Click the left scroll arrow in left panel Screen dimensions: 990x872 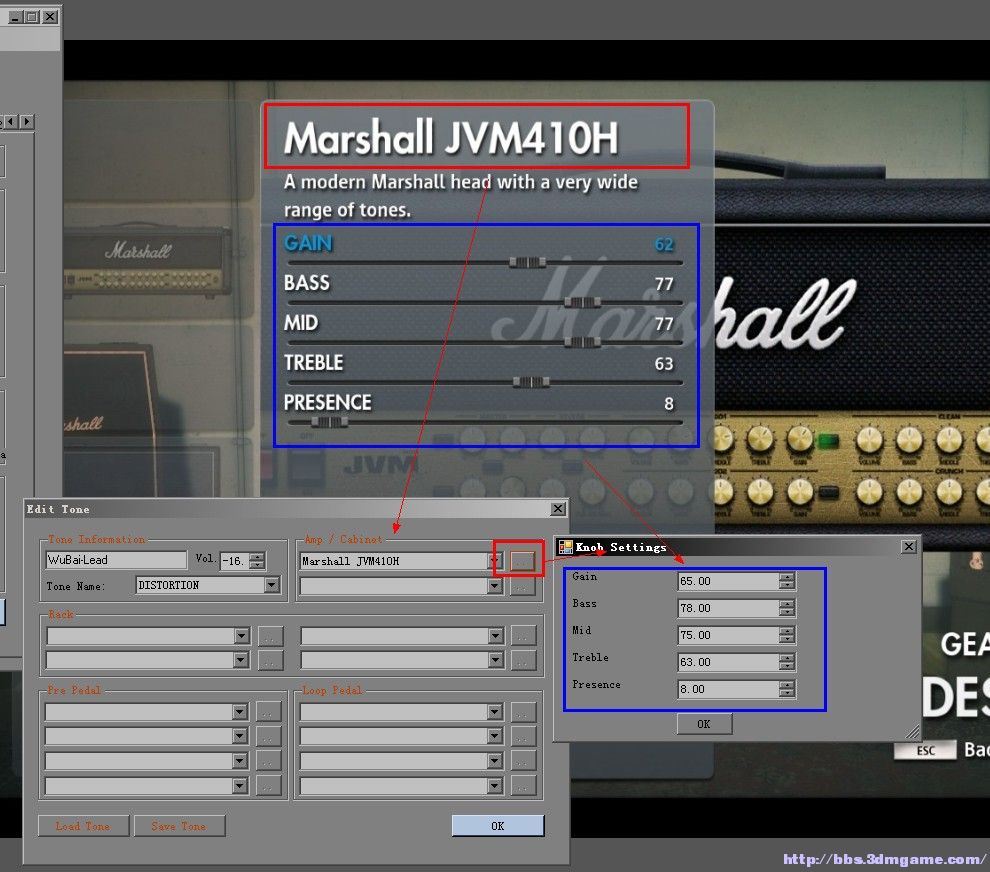click(x=11, y=121)
